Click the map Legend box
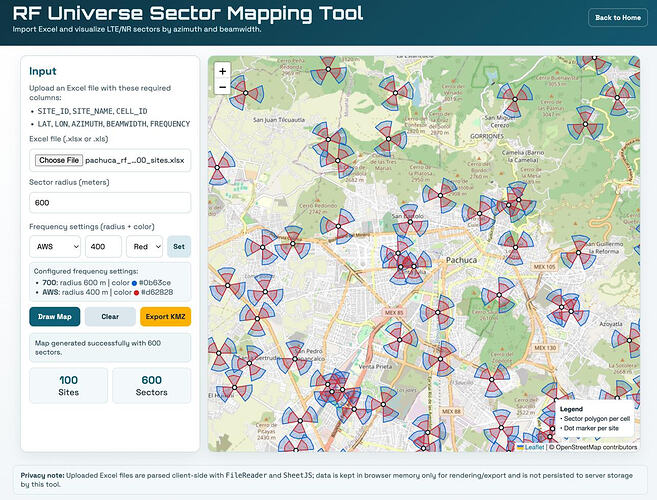The width and height of the screenshot is (657, 500). pos(592,419)
